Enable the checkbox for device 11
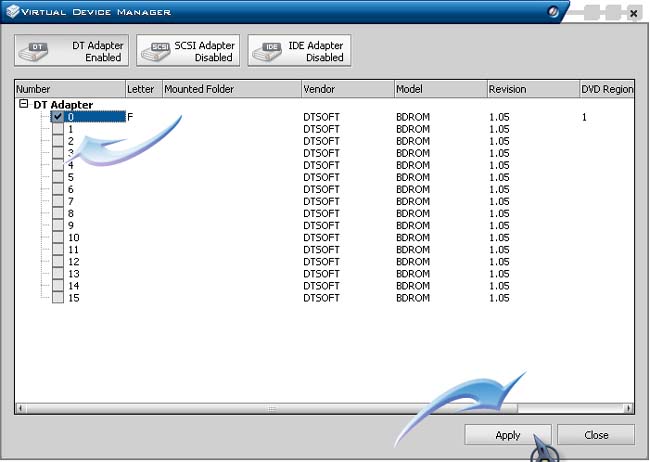 [58, 249]
